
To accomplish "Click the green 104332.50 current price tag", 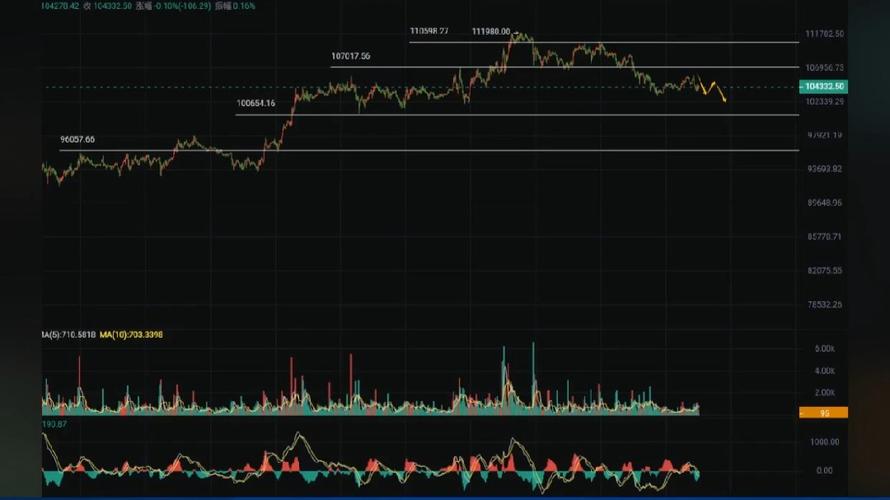I will click(x=823, y=86).
